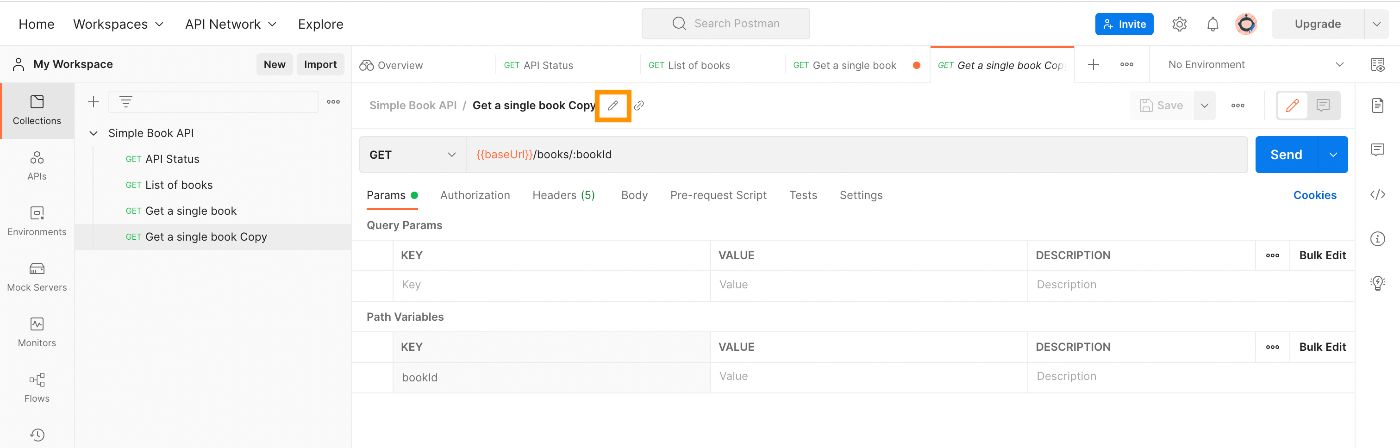Open collections panel three-dot options
Screen dimensions: 1400x448
333,101
